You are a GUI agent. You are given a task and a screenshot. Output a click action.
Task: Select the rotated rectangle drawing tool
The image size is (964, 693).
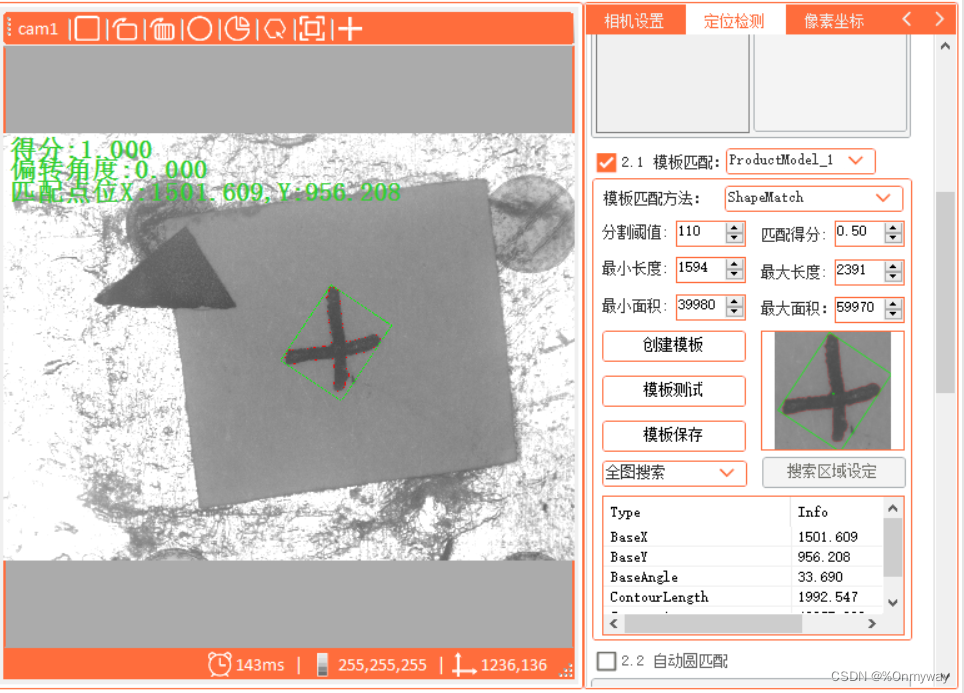125,29
